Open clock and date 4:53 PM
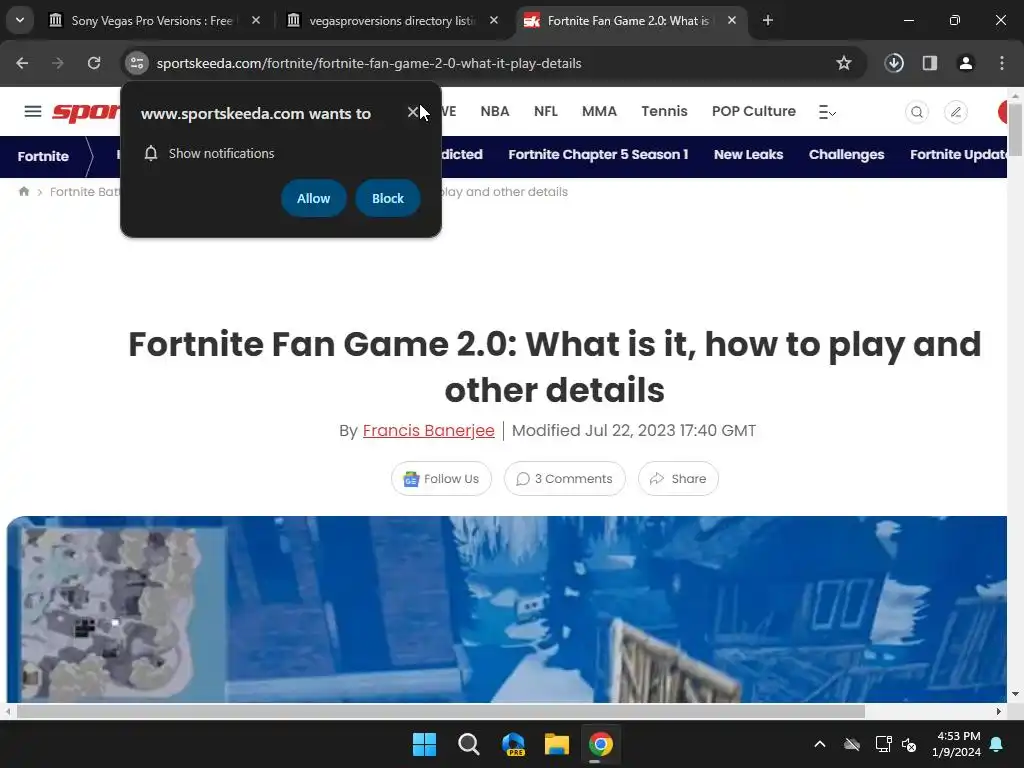 click(957, 744)
